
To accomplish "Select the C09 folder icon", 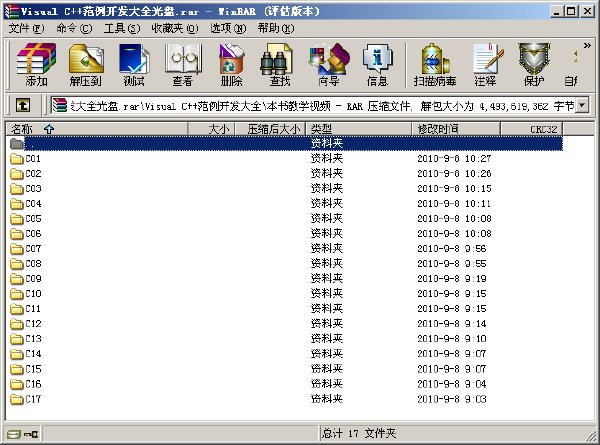I will (16, 279).
